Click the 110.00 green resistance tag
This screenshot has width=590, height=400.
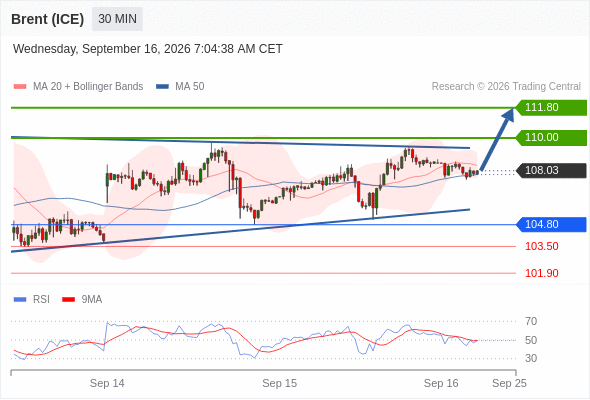click(x=551, y=138)
